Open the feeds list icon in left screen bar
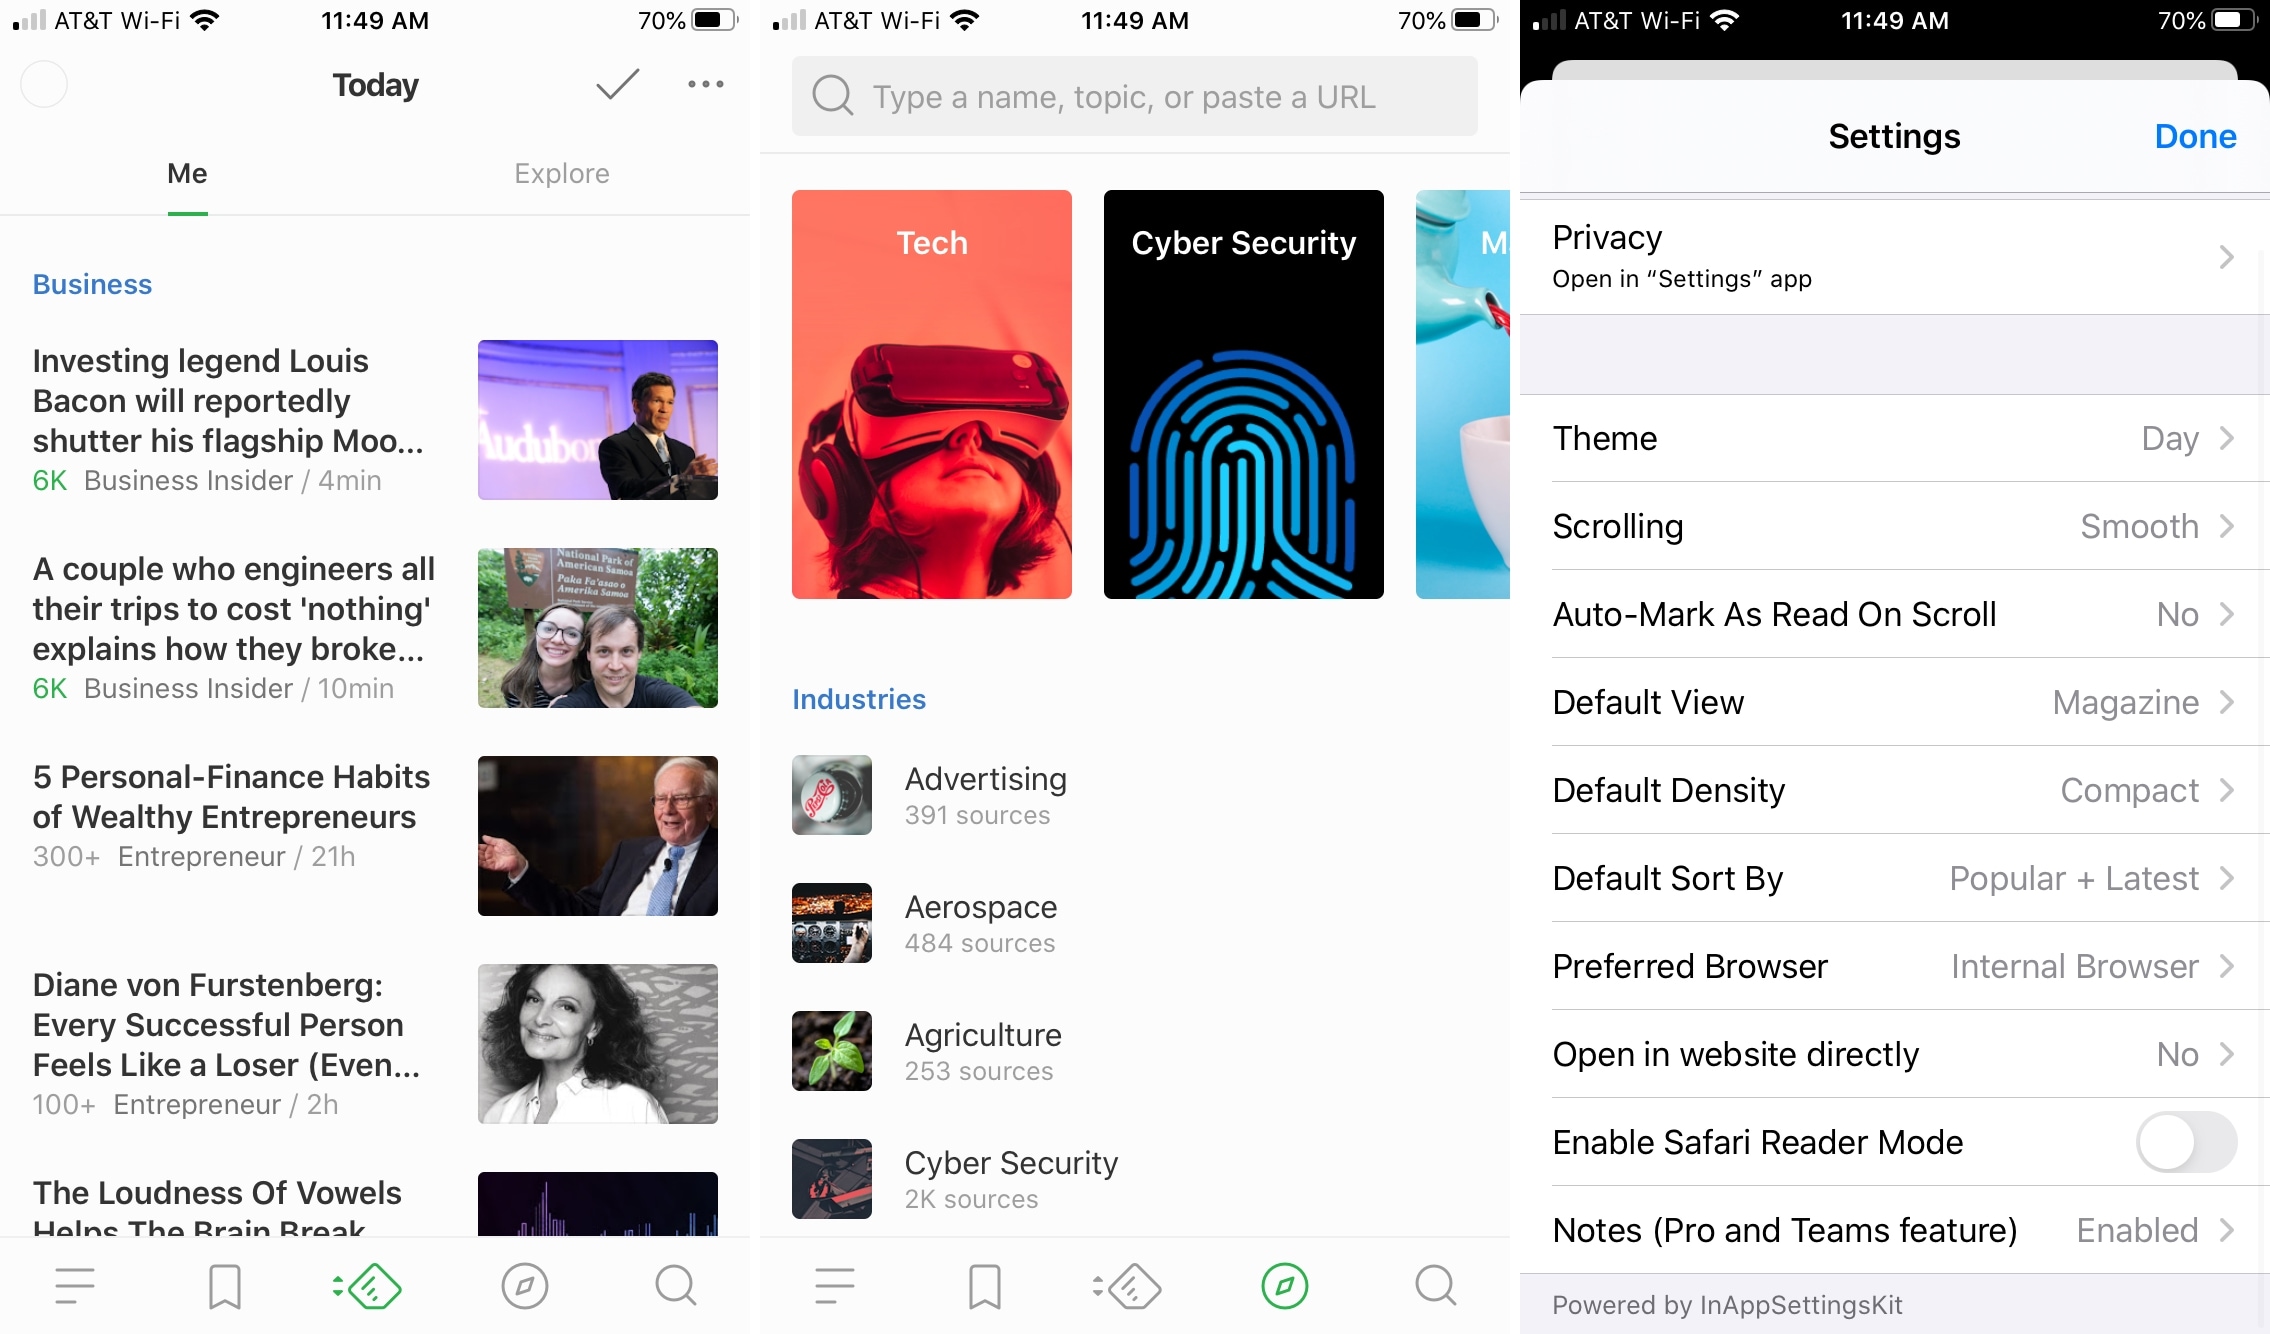 [75, 1286]
